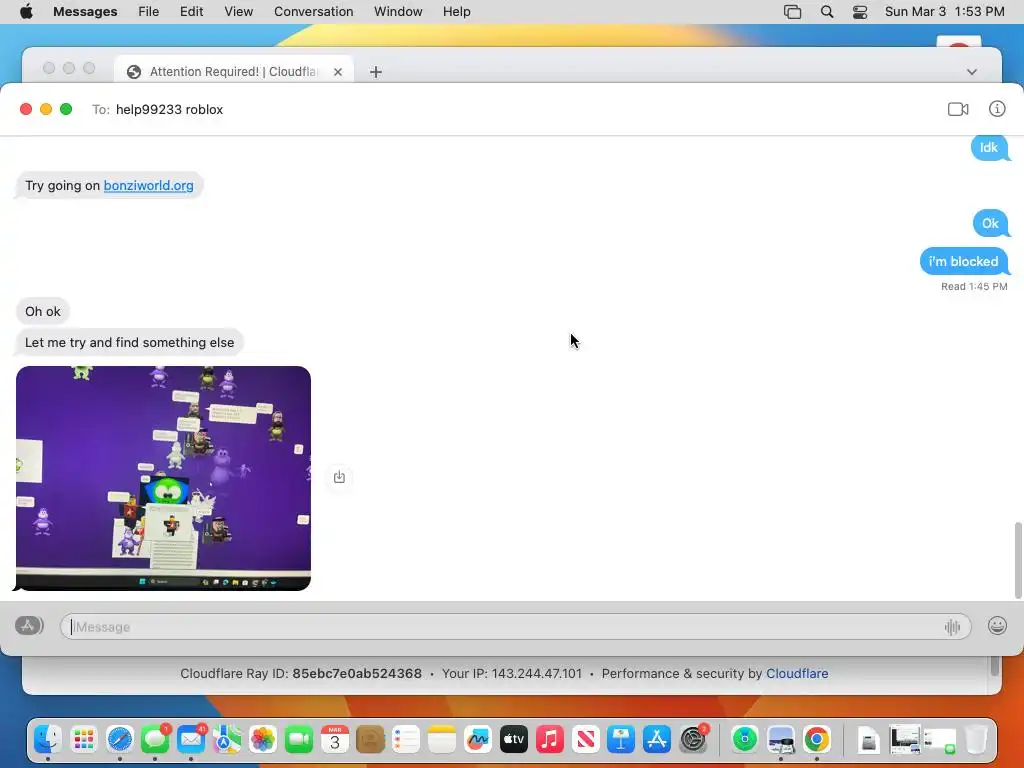The height and width of the screenshot is (768, 1024).
Task: Open Finder from the Dock
Action: pos(48,739)
